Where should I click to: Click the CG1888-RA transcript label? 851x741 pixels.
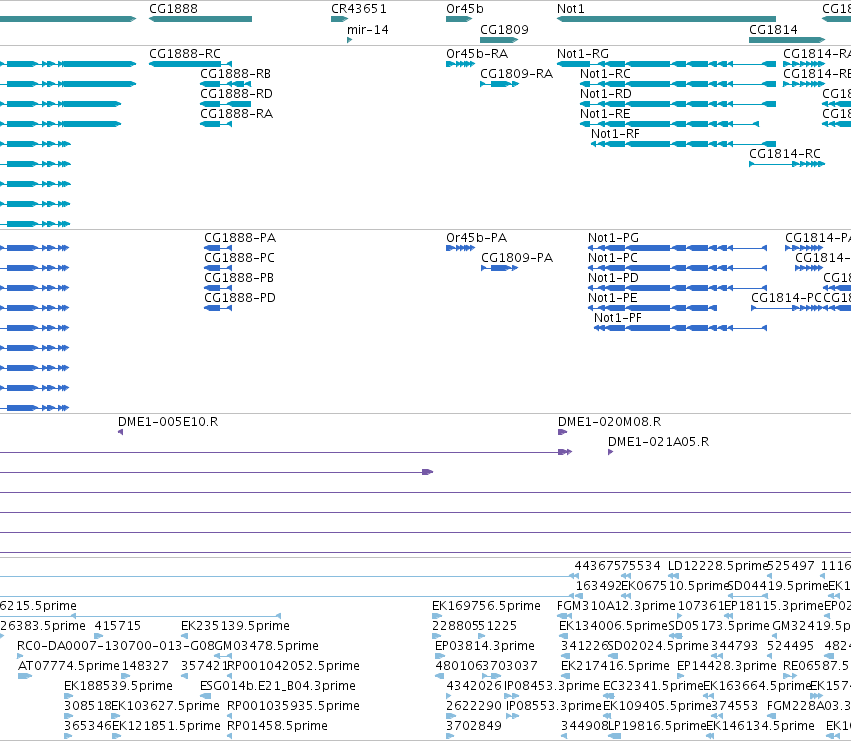(x=237, y=114)
